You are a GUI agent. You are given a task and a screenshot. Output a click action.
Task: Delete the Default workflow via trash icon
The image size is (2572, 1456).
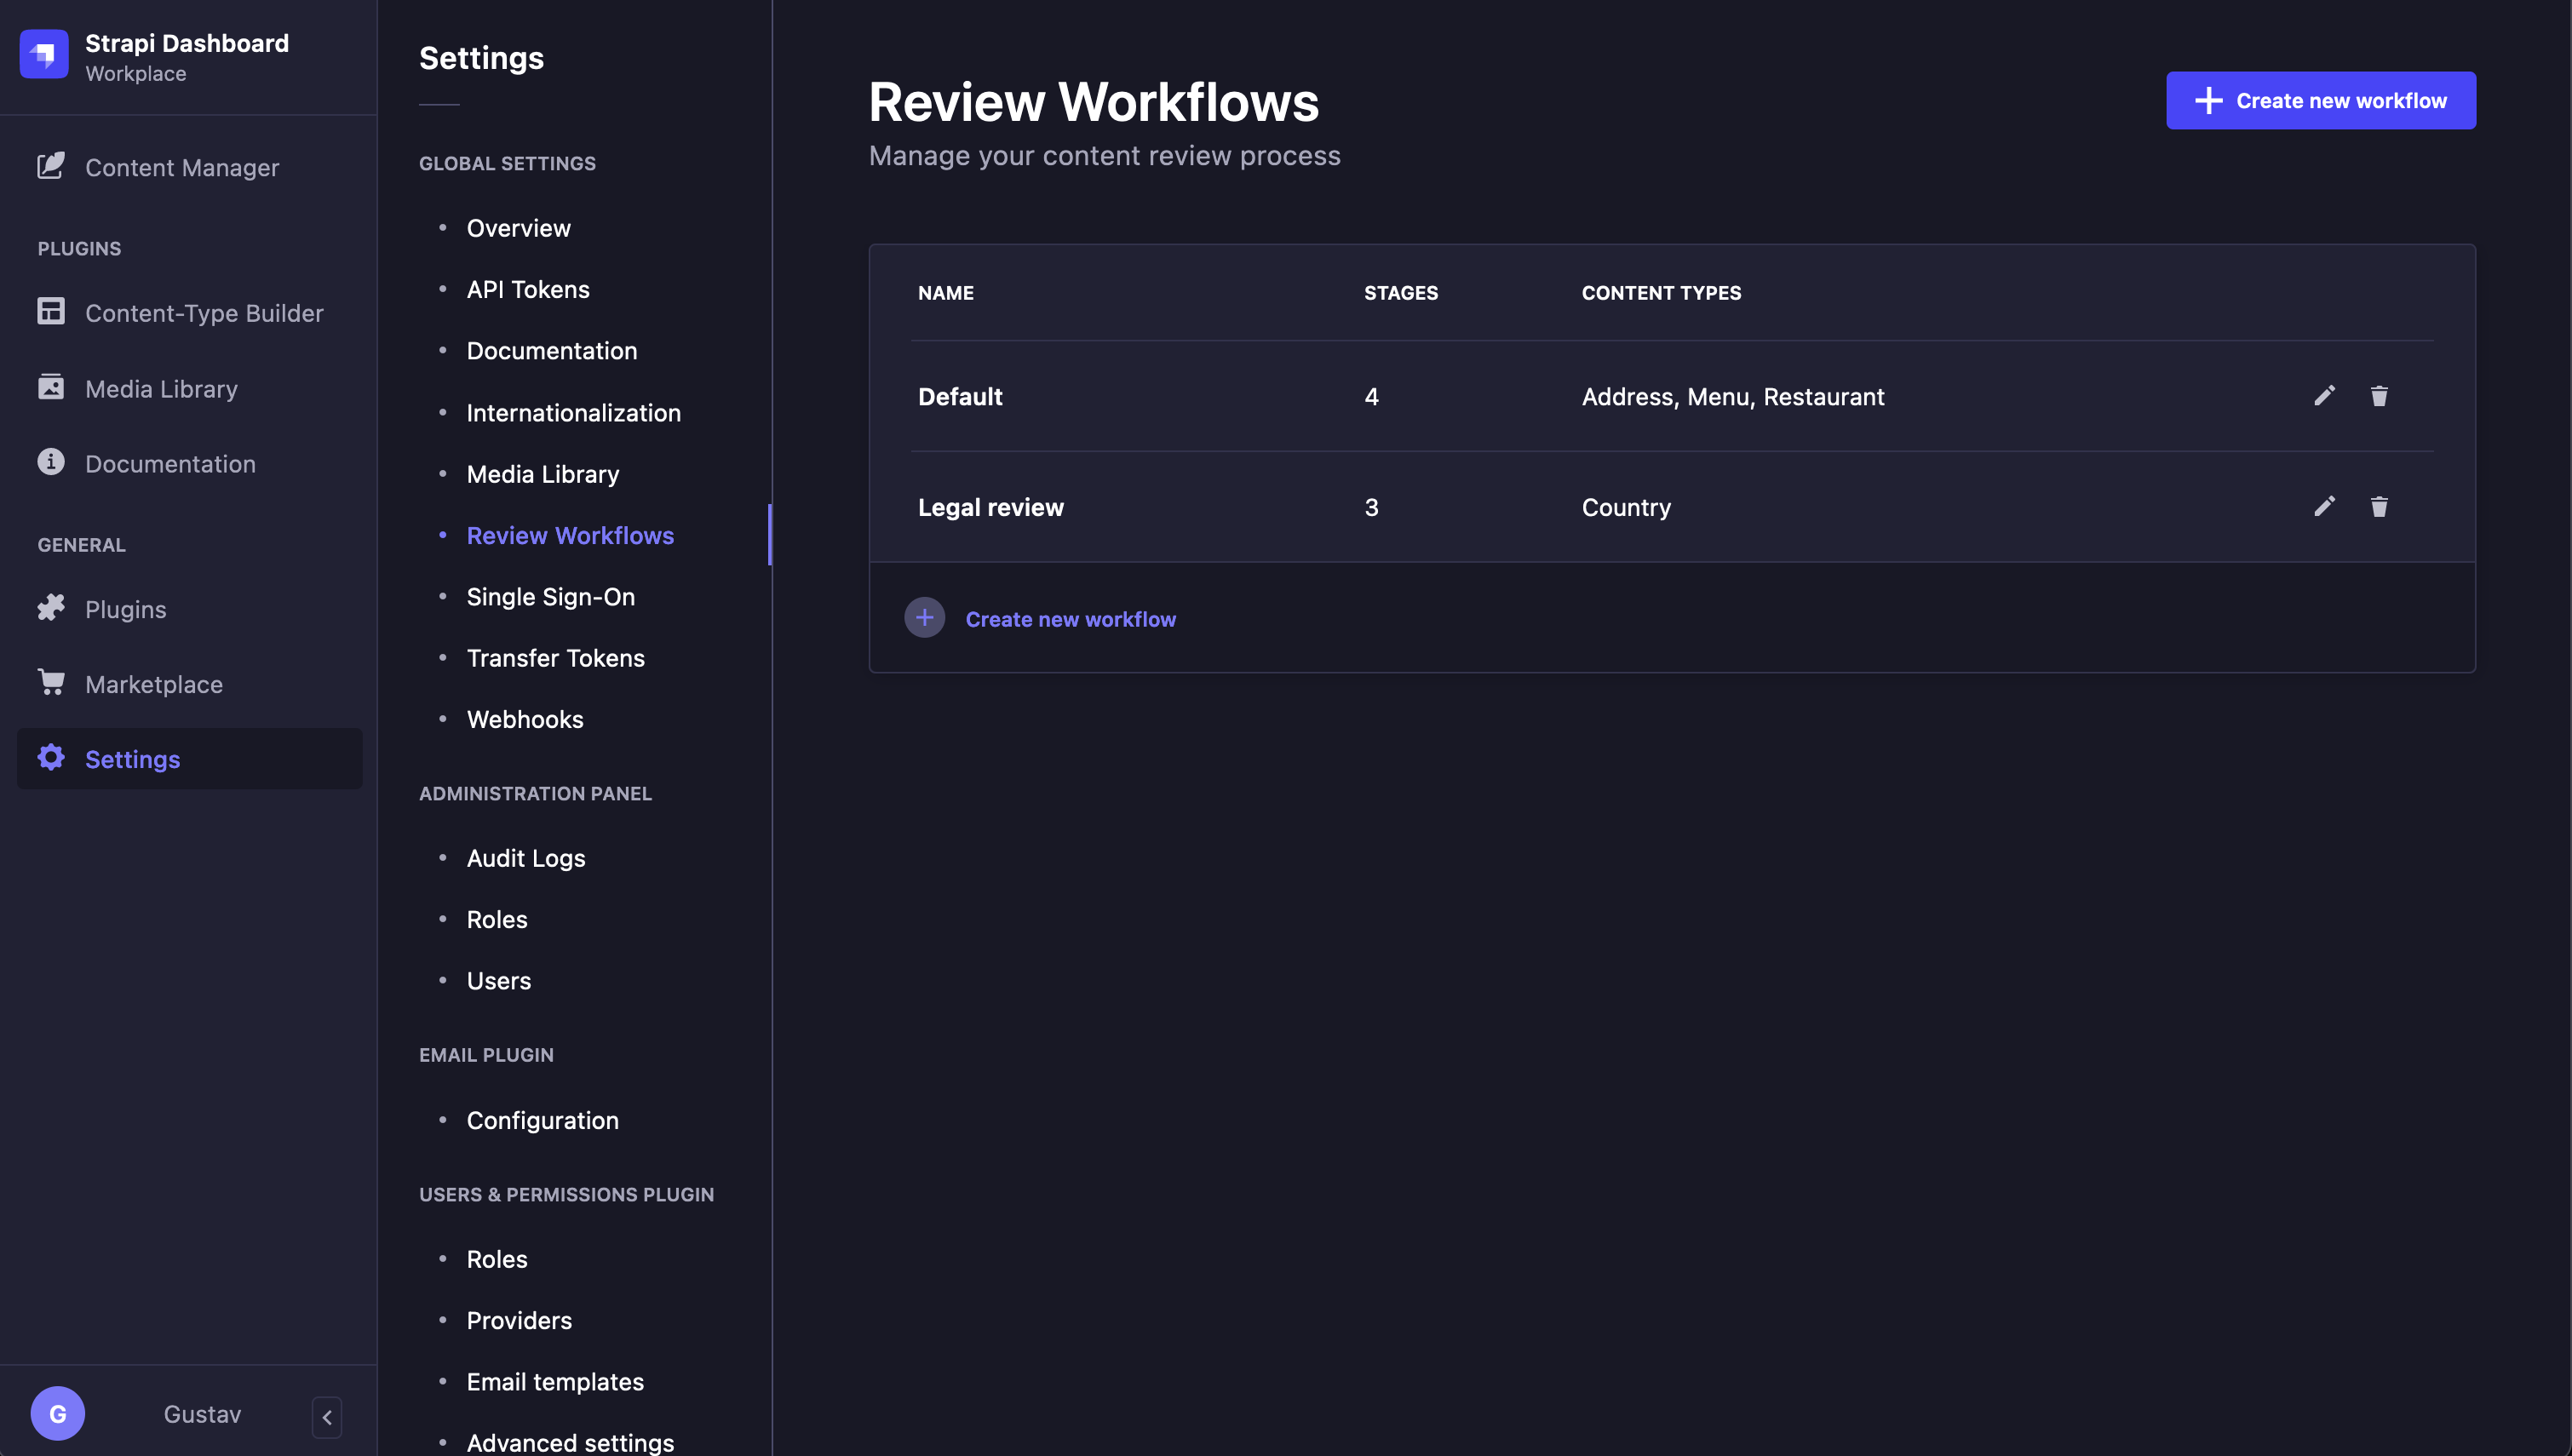pos(2380,396)
